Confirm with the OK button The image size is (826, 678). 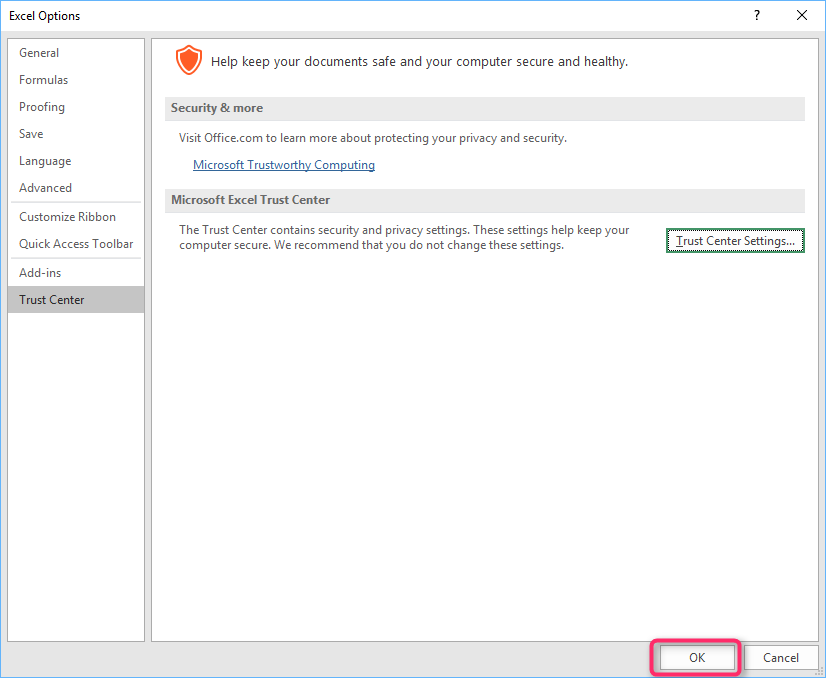point(697,657)
